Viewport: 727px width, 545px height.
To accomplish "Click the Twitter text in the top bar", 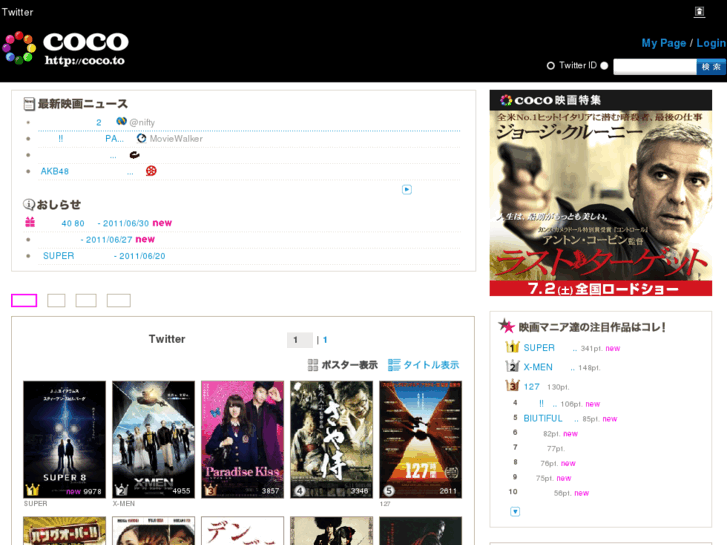I will point(18,12).
